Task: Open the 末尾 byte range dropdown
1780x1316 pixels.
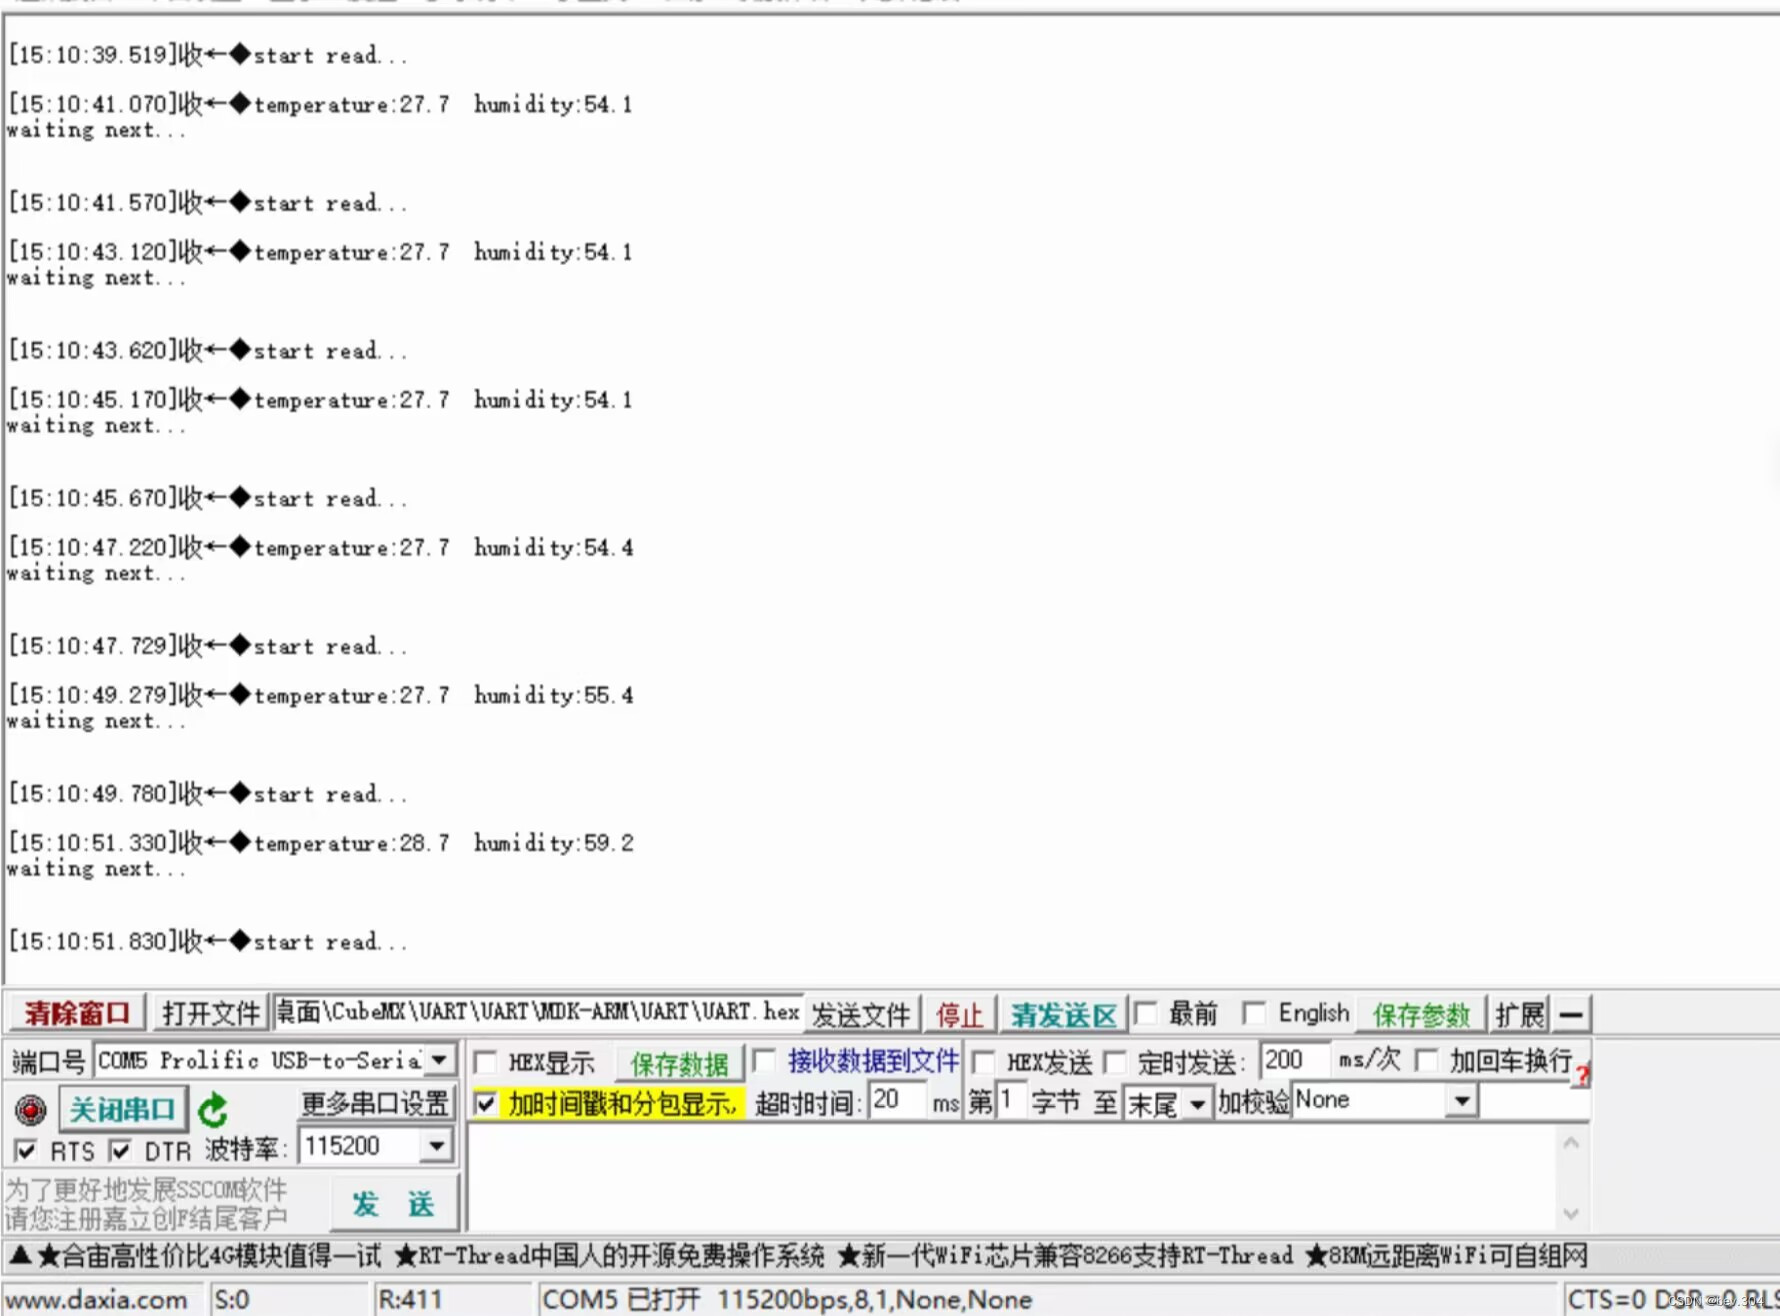Action: point(1196,1104)
